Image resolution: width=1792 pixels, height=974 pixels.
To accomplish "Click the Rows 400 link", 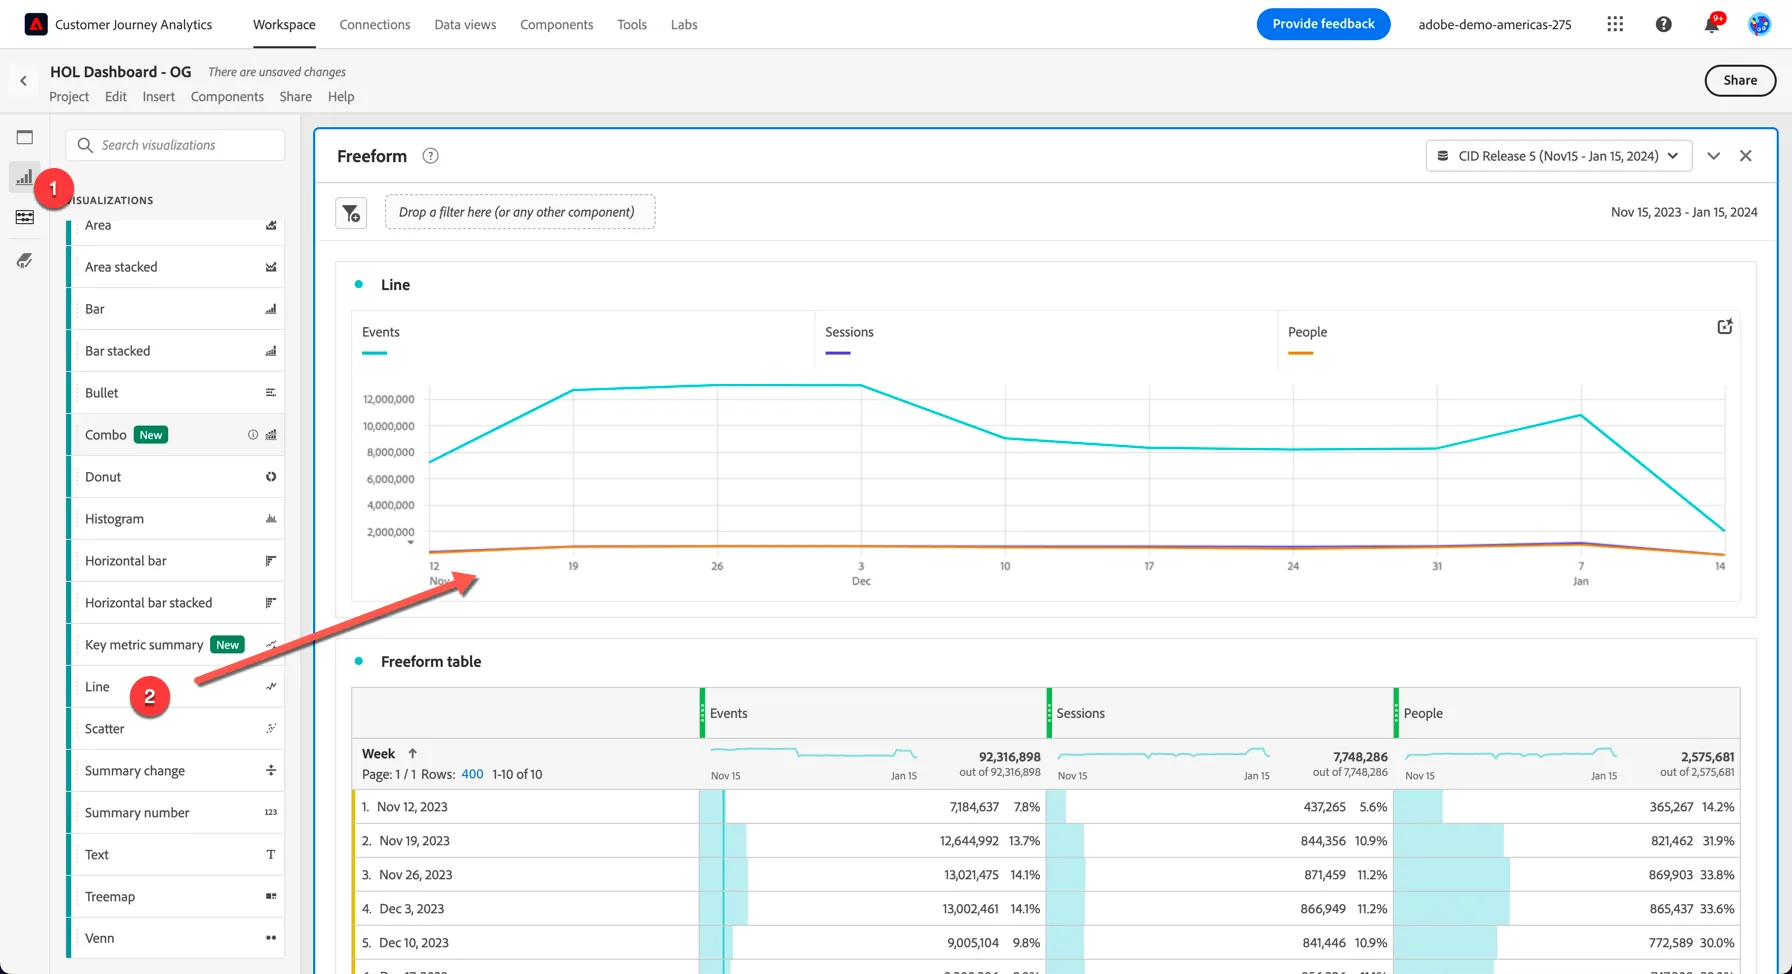I will 472,774.
